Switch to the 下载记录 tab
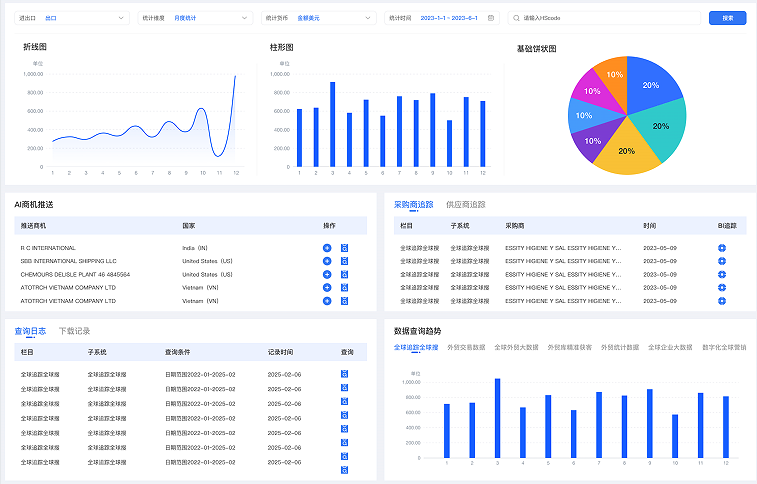 click(74, 330)
